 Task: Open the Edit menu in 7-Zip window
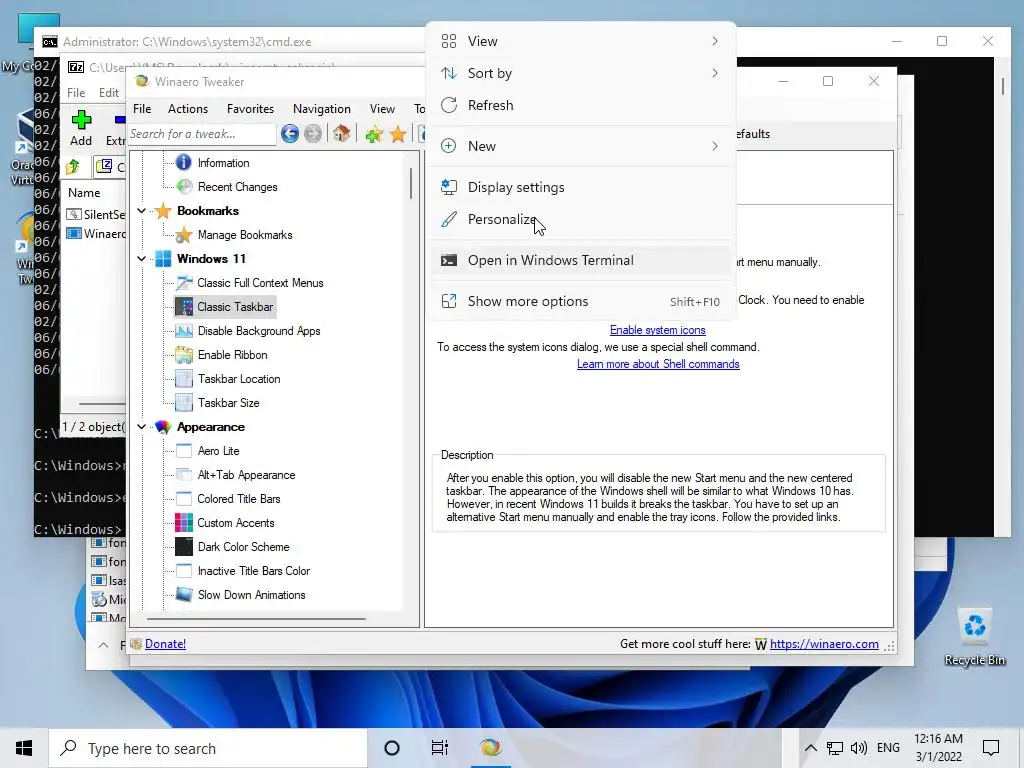[108, 93]
